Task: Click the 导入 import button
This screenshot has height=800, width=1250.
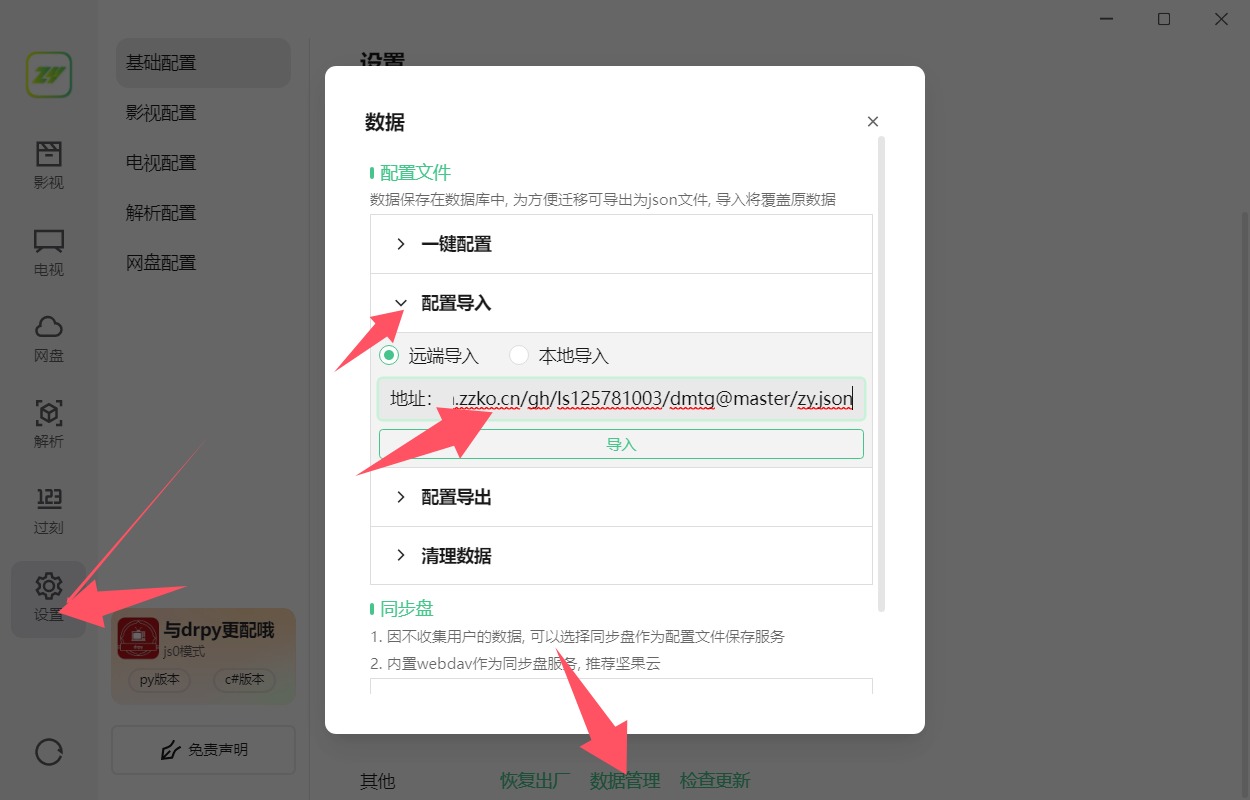Action: click(621, 443)
